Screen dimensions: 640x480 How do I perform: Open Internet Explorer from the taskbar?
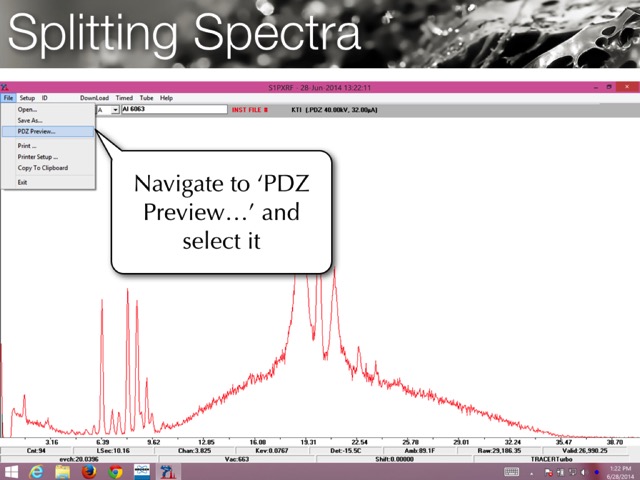(37, 471)
